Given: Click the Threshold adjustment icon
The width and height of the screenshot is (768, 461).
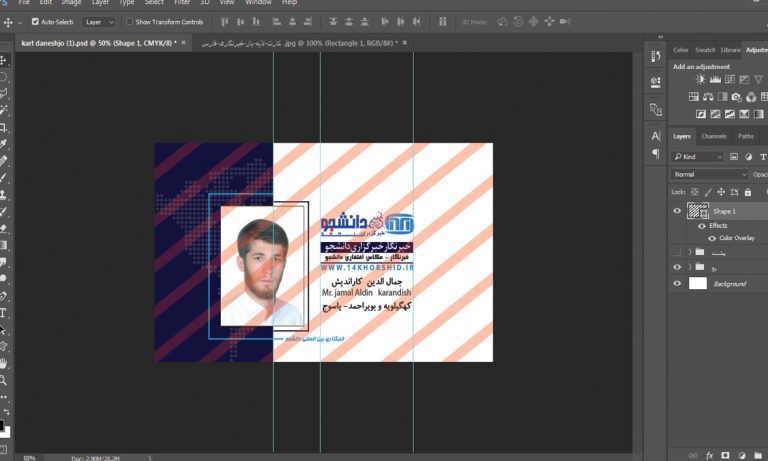Looking at the screenshot, I should coord(730,114).
